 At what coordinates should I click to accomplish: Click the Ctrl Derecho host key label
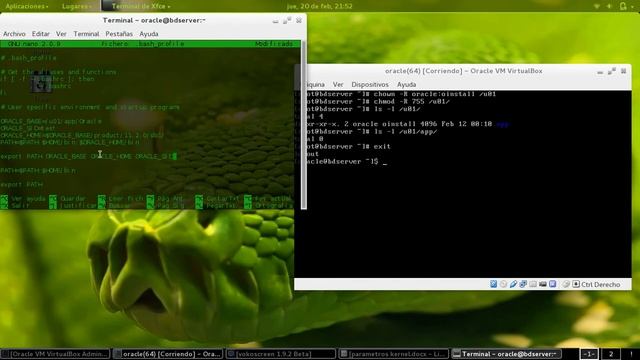(x=600, y=284)
